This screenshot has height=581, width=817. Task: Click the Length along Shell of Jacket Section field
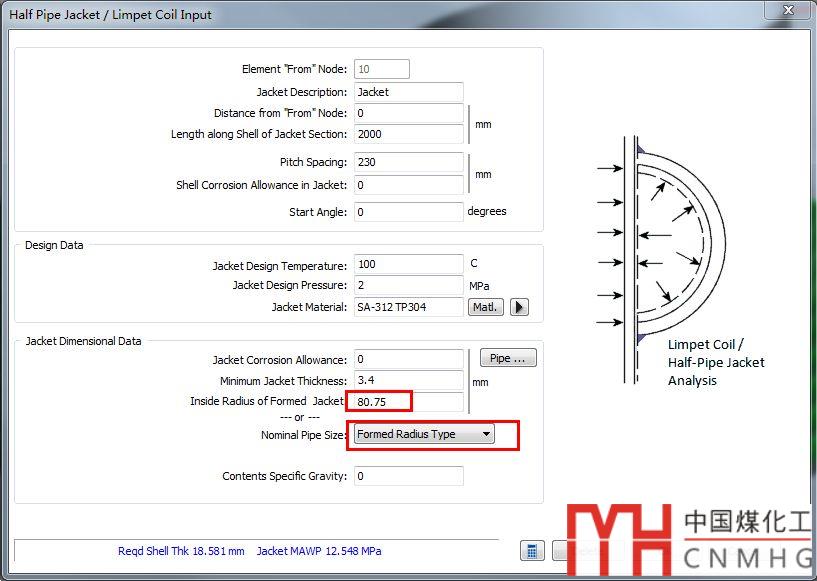pyautogui.click(x=408, y=134)
